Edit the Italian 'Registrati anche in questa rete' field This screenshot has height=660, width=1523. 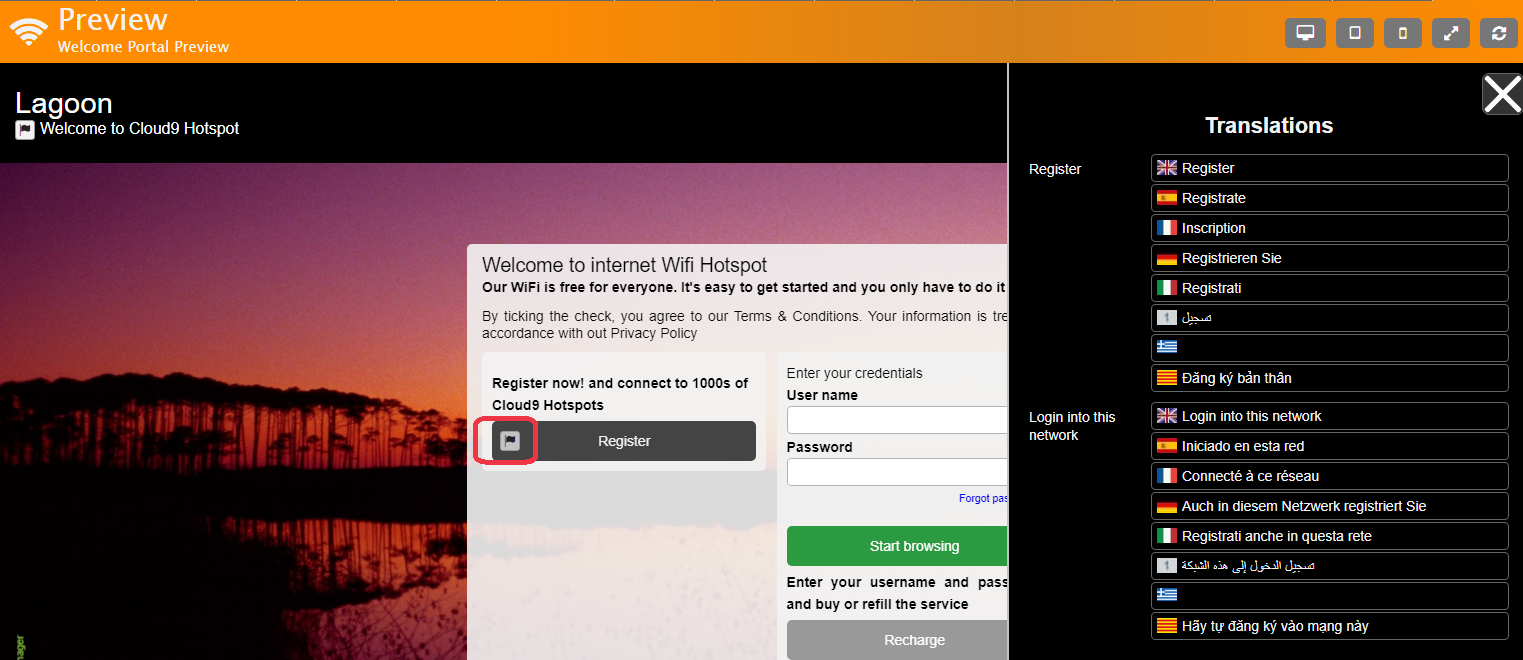(x=1340, y=536)
